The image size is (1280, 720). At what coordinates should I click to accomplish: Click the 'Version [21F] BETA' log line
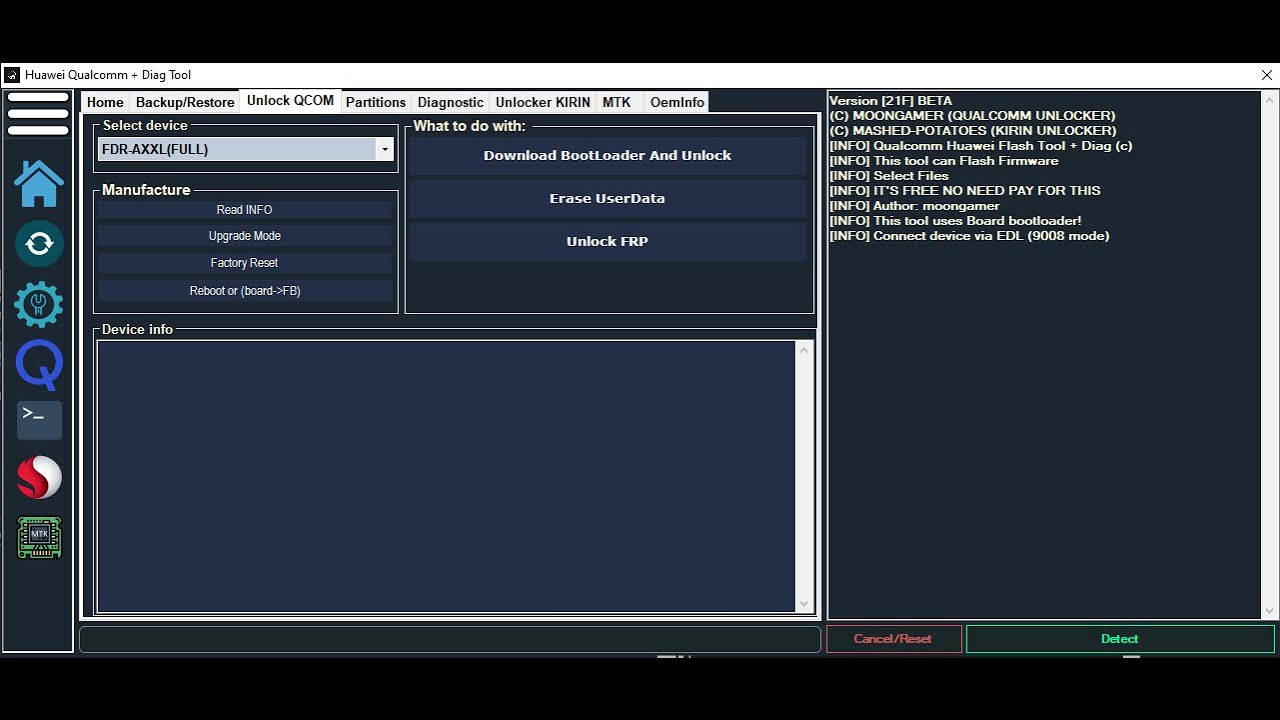point(891,101)
